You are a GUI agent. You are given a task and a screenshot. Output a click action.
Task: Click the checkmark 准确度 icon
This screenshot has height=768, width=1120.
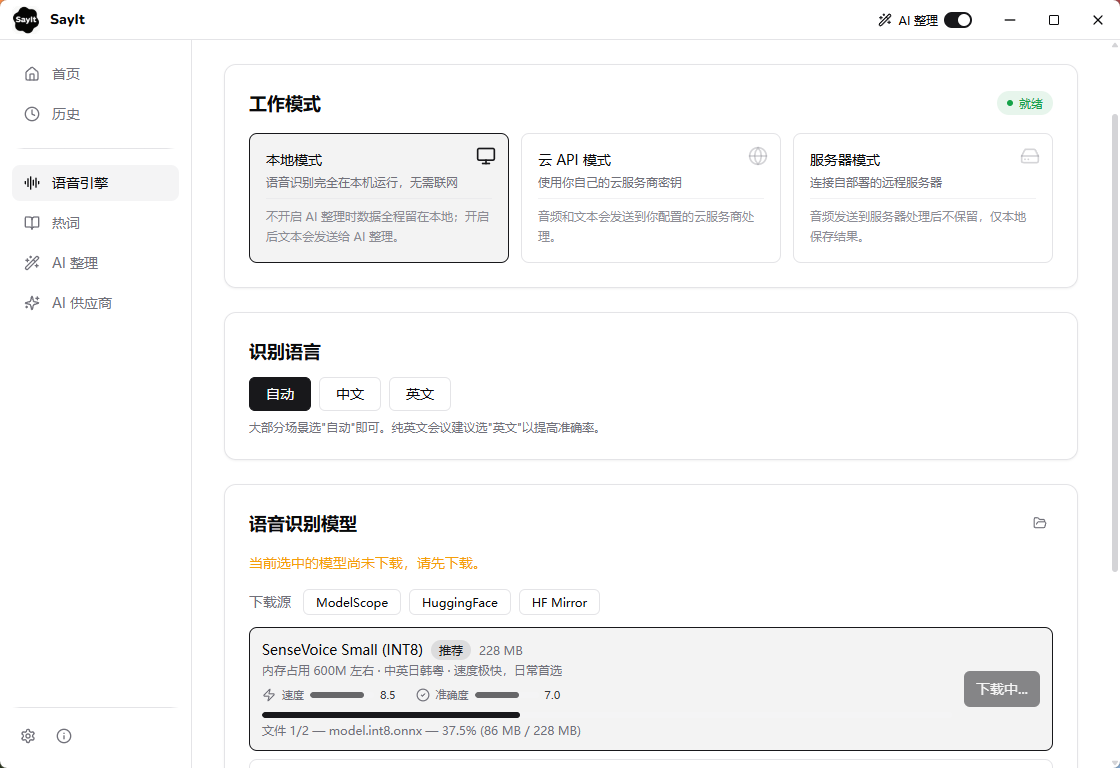(x=423, y=695)
